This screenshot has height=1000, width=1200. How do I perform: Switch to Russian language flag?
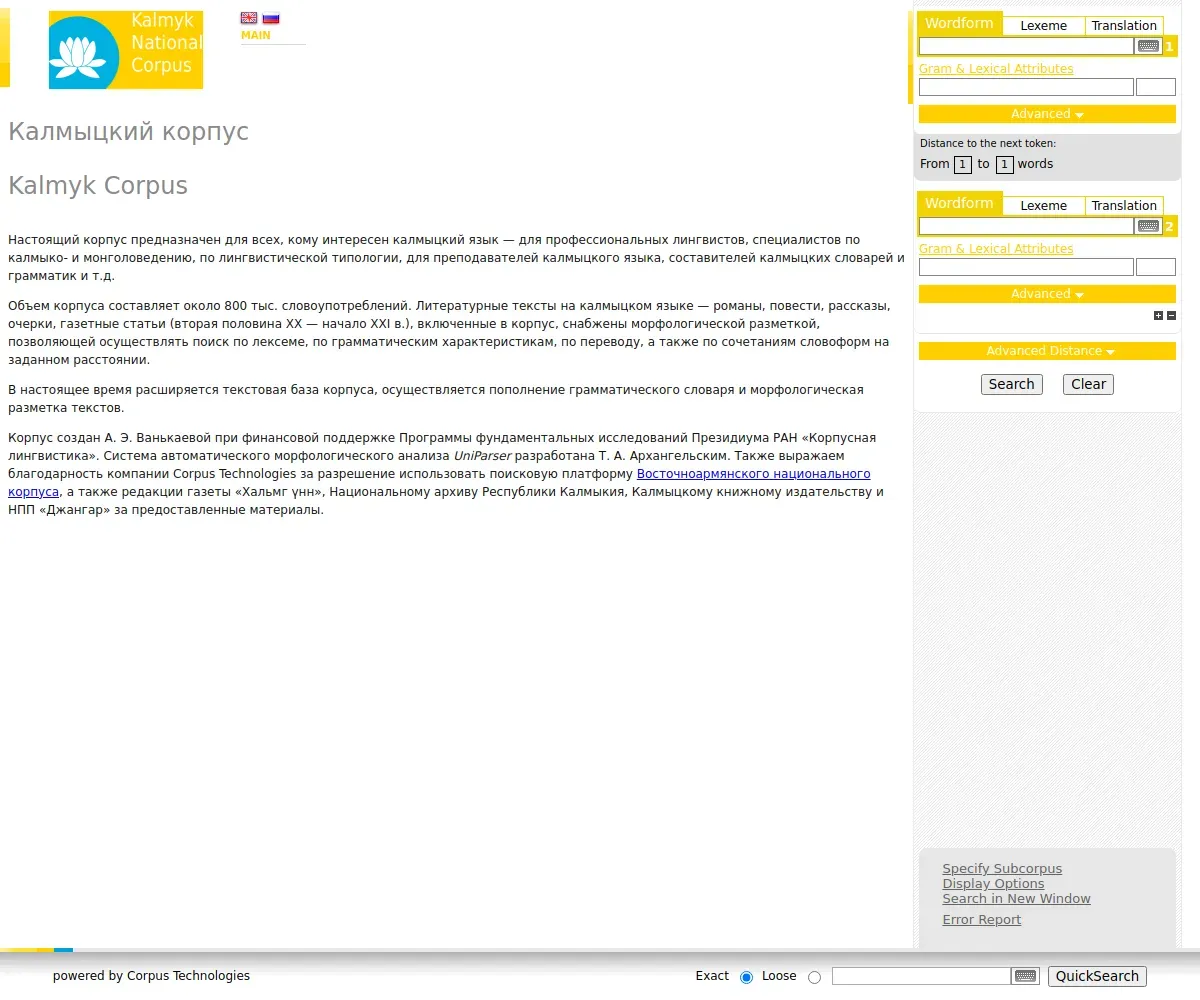click(x=271, y=18)
